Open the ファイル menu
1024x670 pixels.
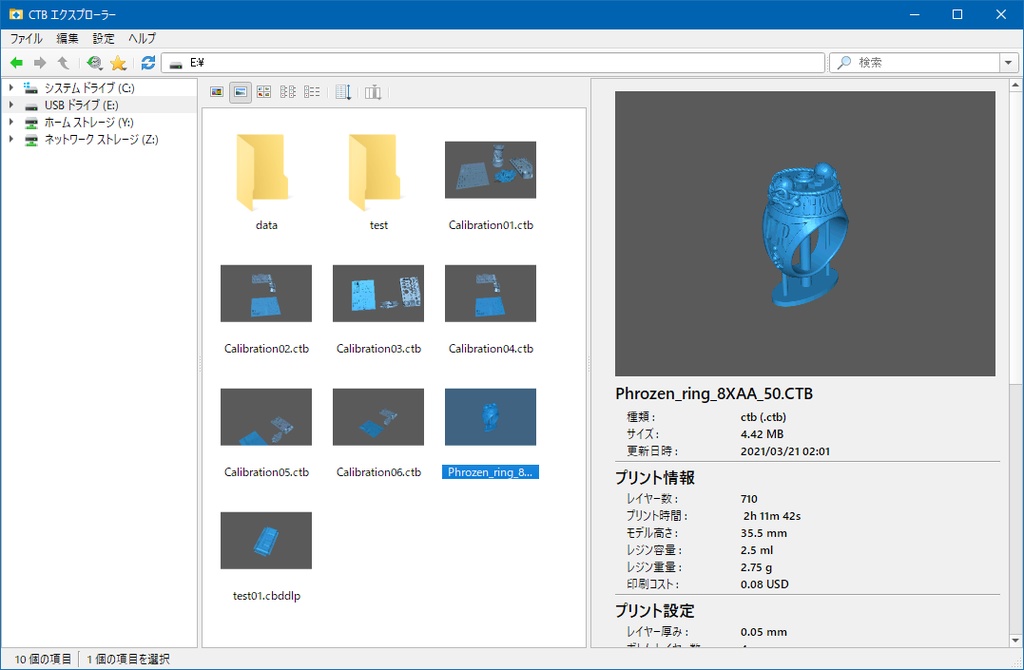(x=26, y=39)
